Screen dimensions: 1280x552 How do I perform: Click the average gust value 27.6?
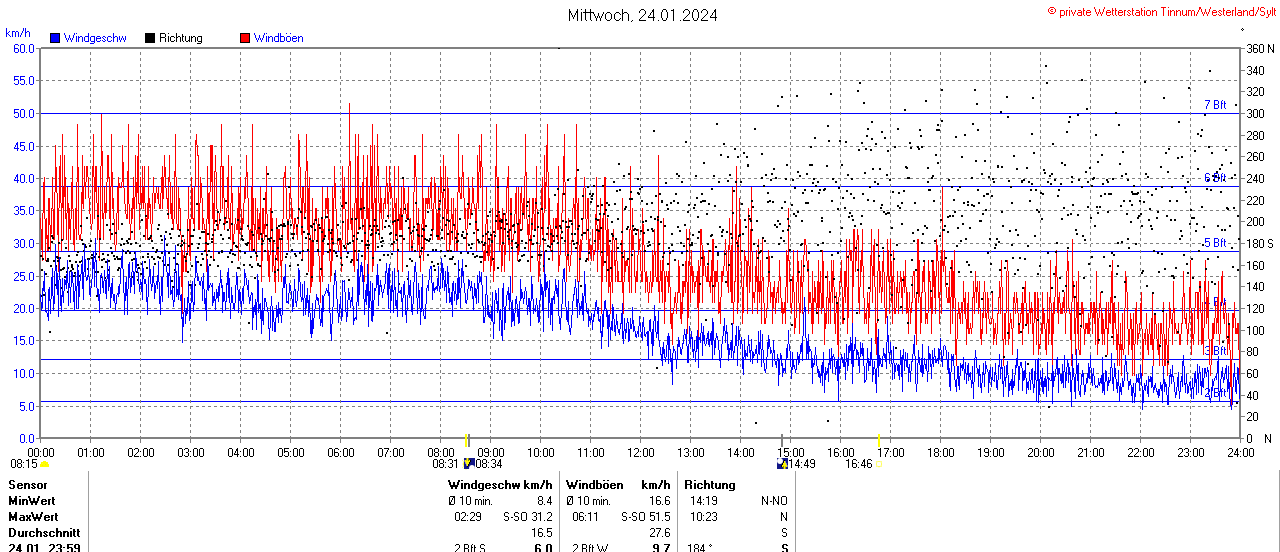(660, 533)
